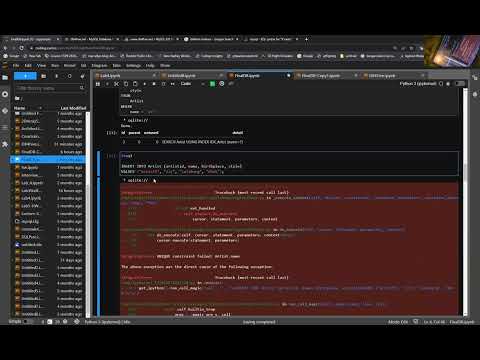The image size is (480, 360).
Task: Open the debugger panel on right sidebar
Action: point(475,94)
